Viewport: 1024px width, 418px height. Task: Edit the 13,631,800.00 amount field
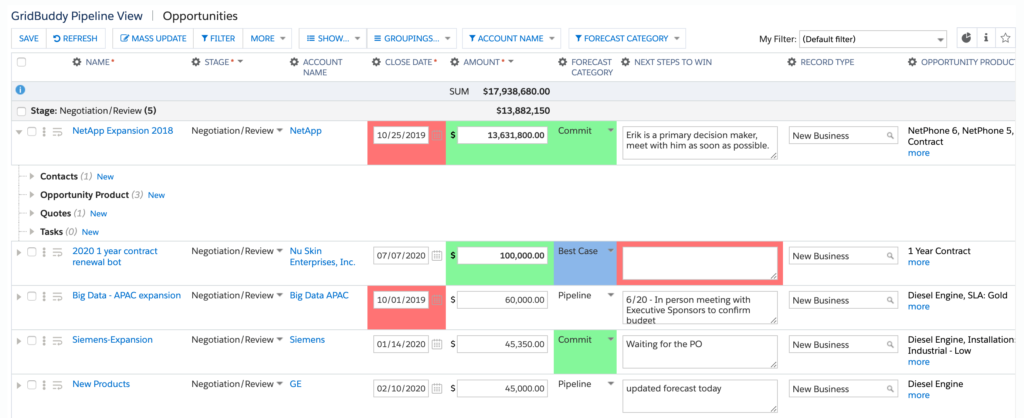[503, 135]
